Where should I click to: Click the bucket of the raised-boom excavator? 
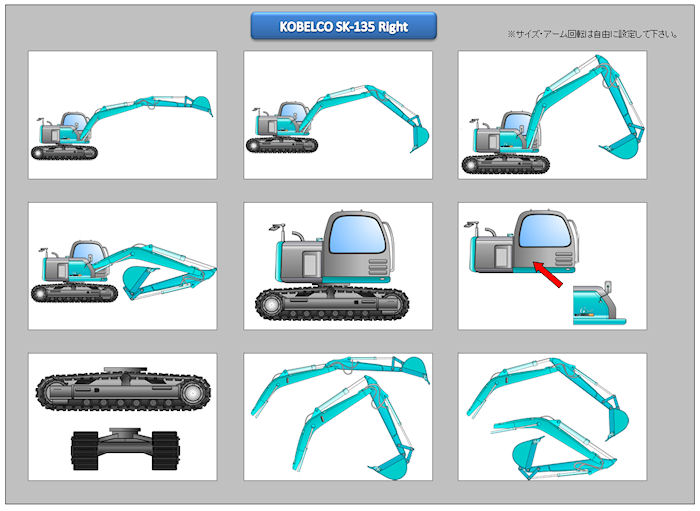click(620, 146)
